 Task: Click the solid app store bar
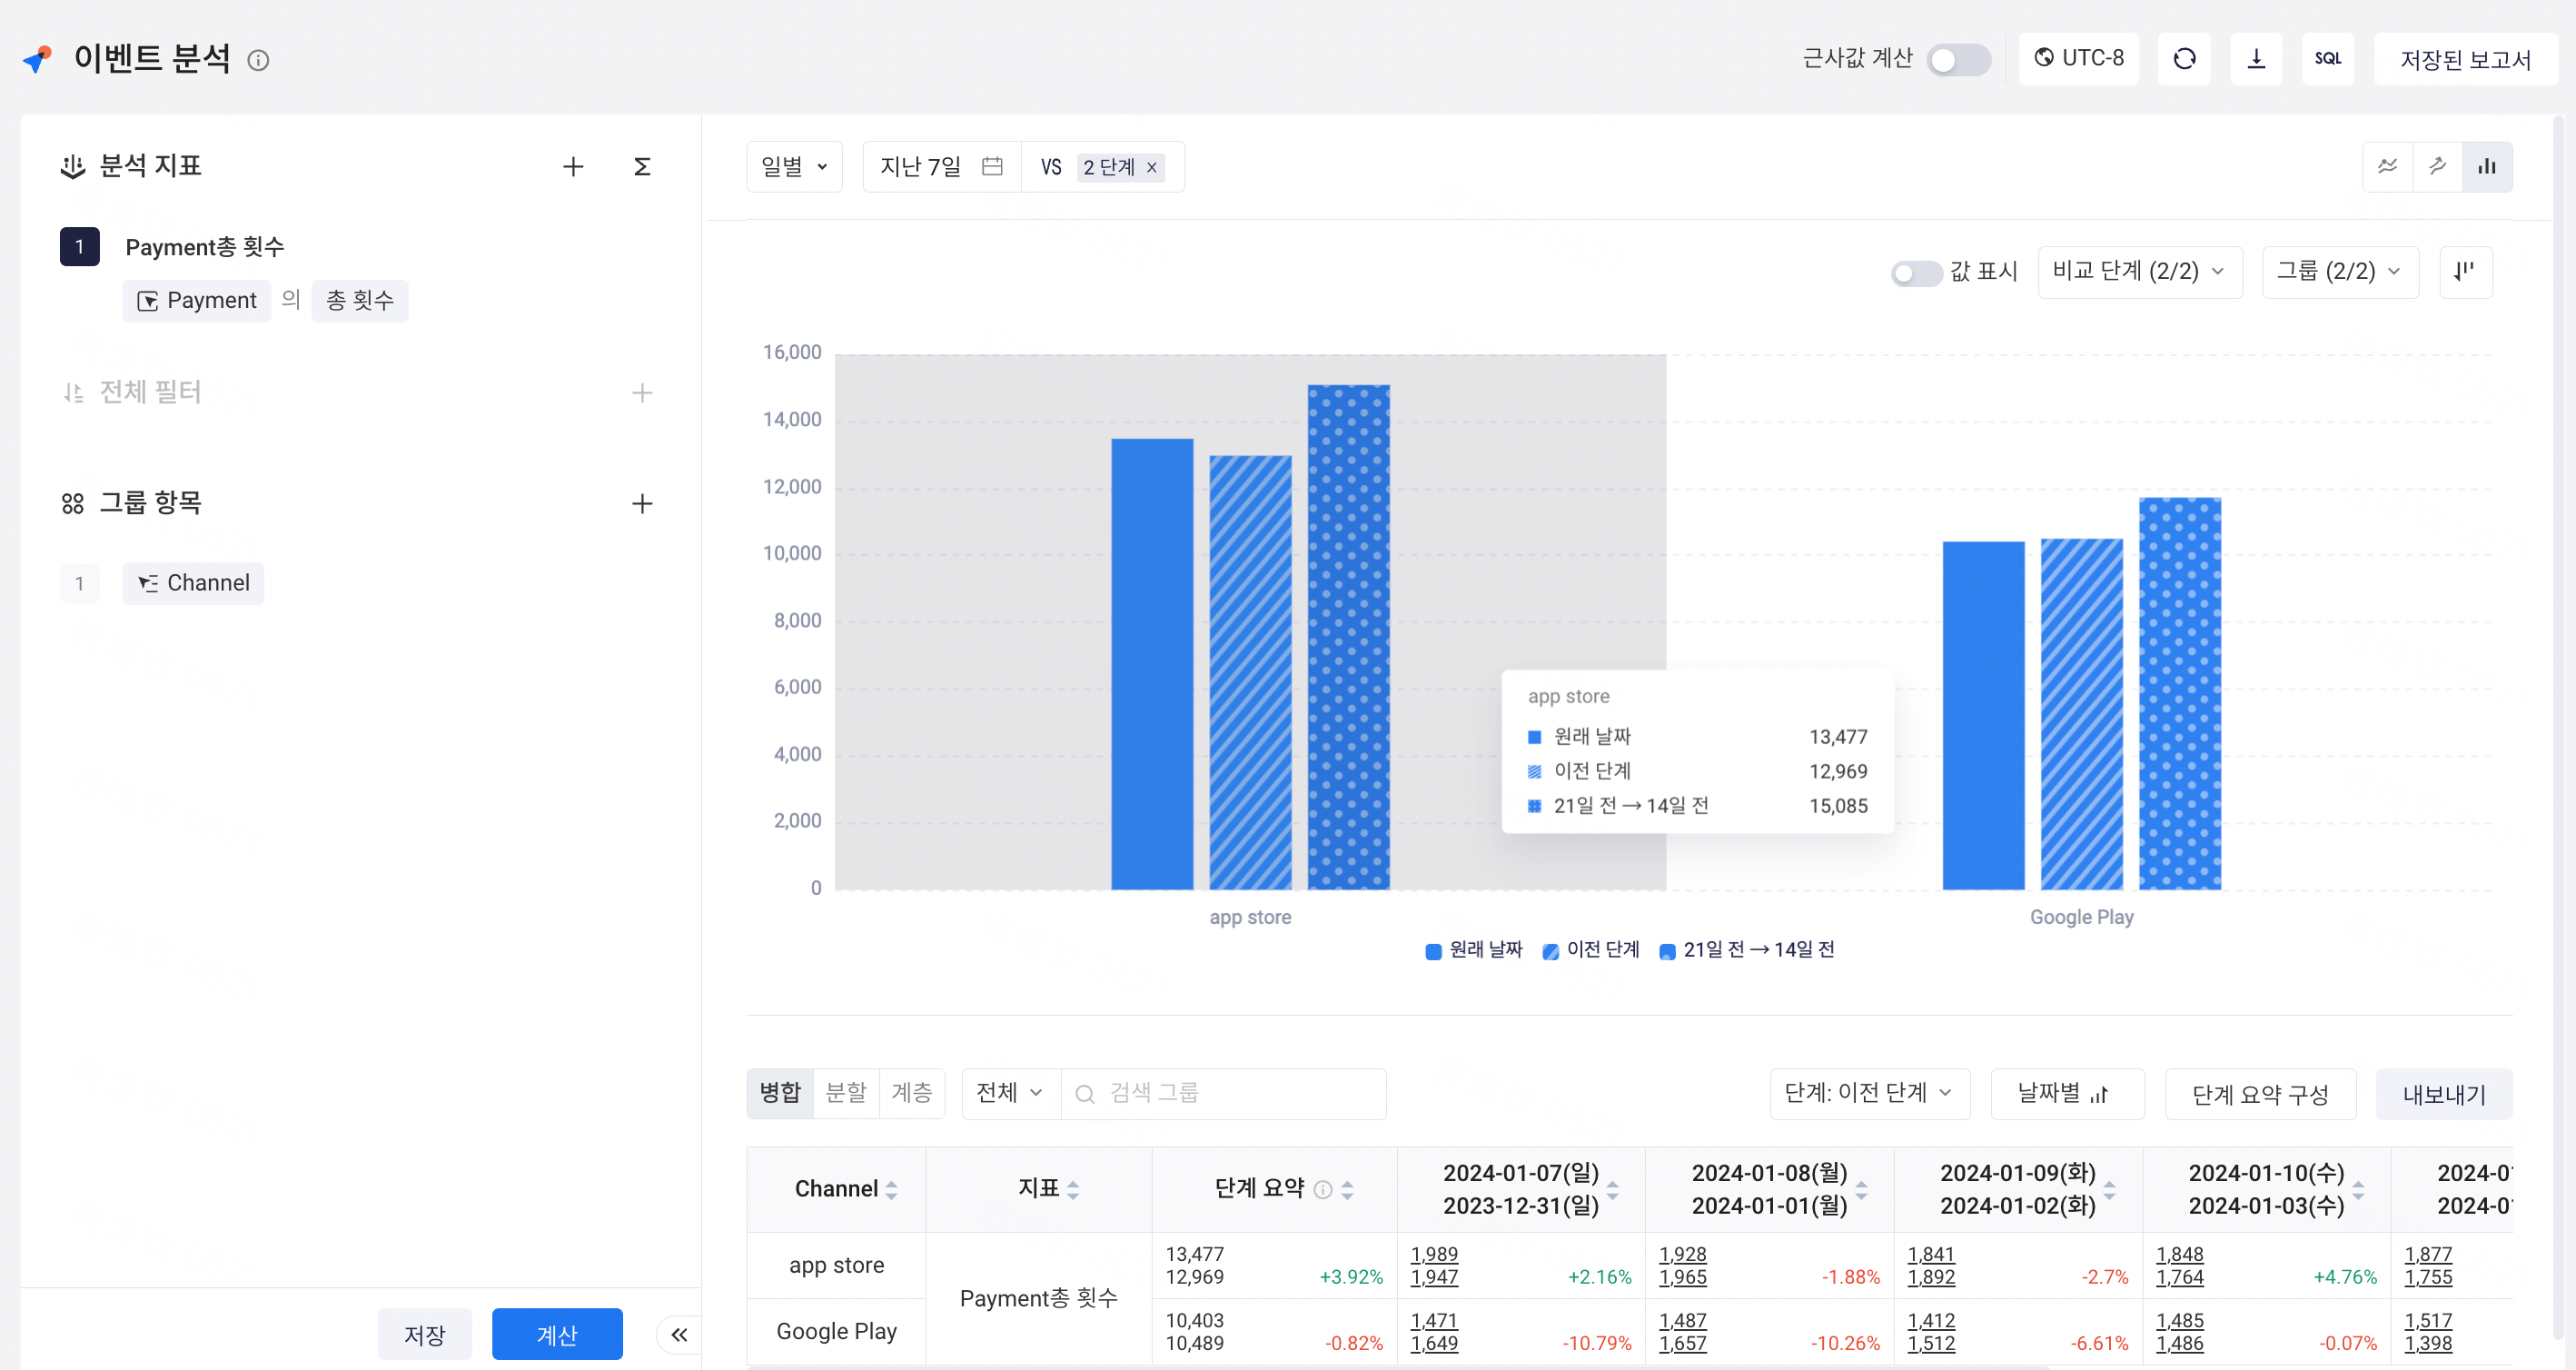click(1152, 664)
